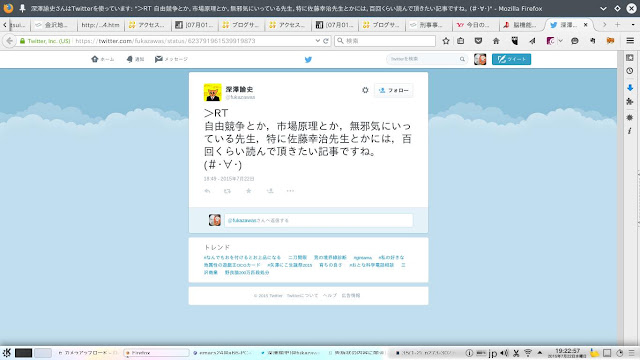The height and width of the screenshot is (360, 640).
Task: Click the paper-plane send icon in the toolbar
Action: [x=532, y=41]
